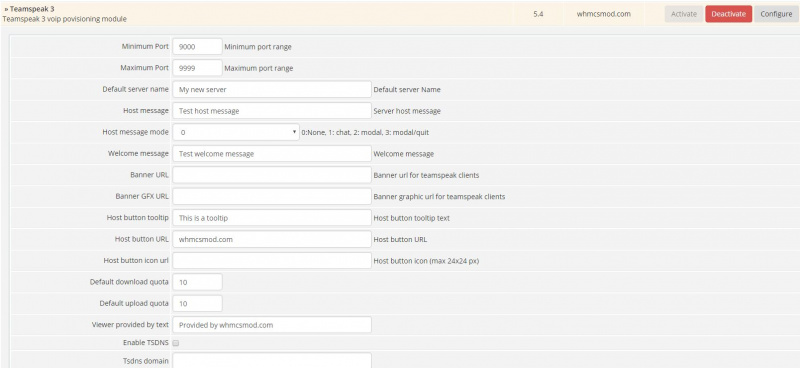Screen dimensions: 800x368
Task: Edit the Welcome message field
Action: pos(272,154)
